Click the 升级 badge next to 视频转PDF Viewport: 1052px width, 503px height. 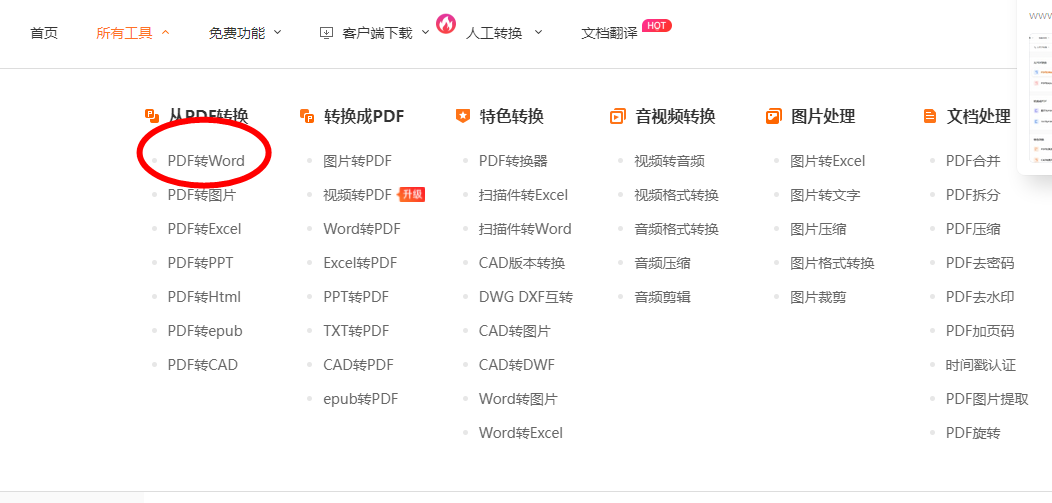click(x=412, y=195)
